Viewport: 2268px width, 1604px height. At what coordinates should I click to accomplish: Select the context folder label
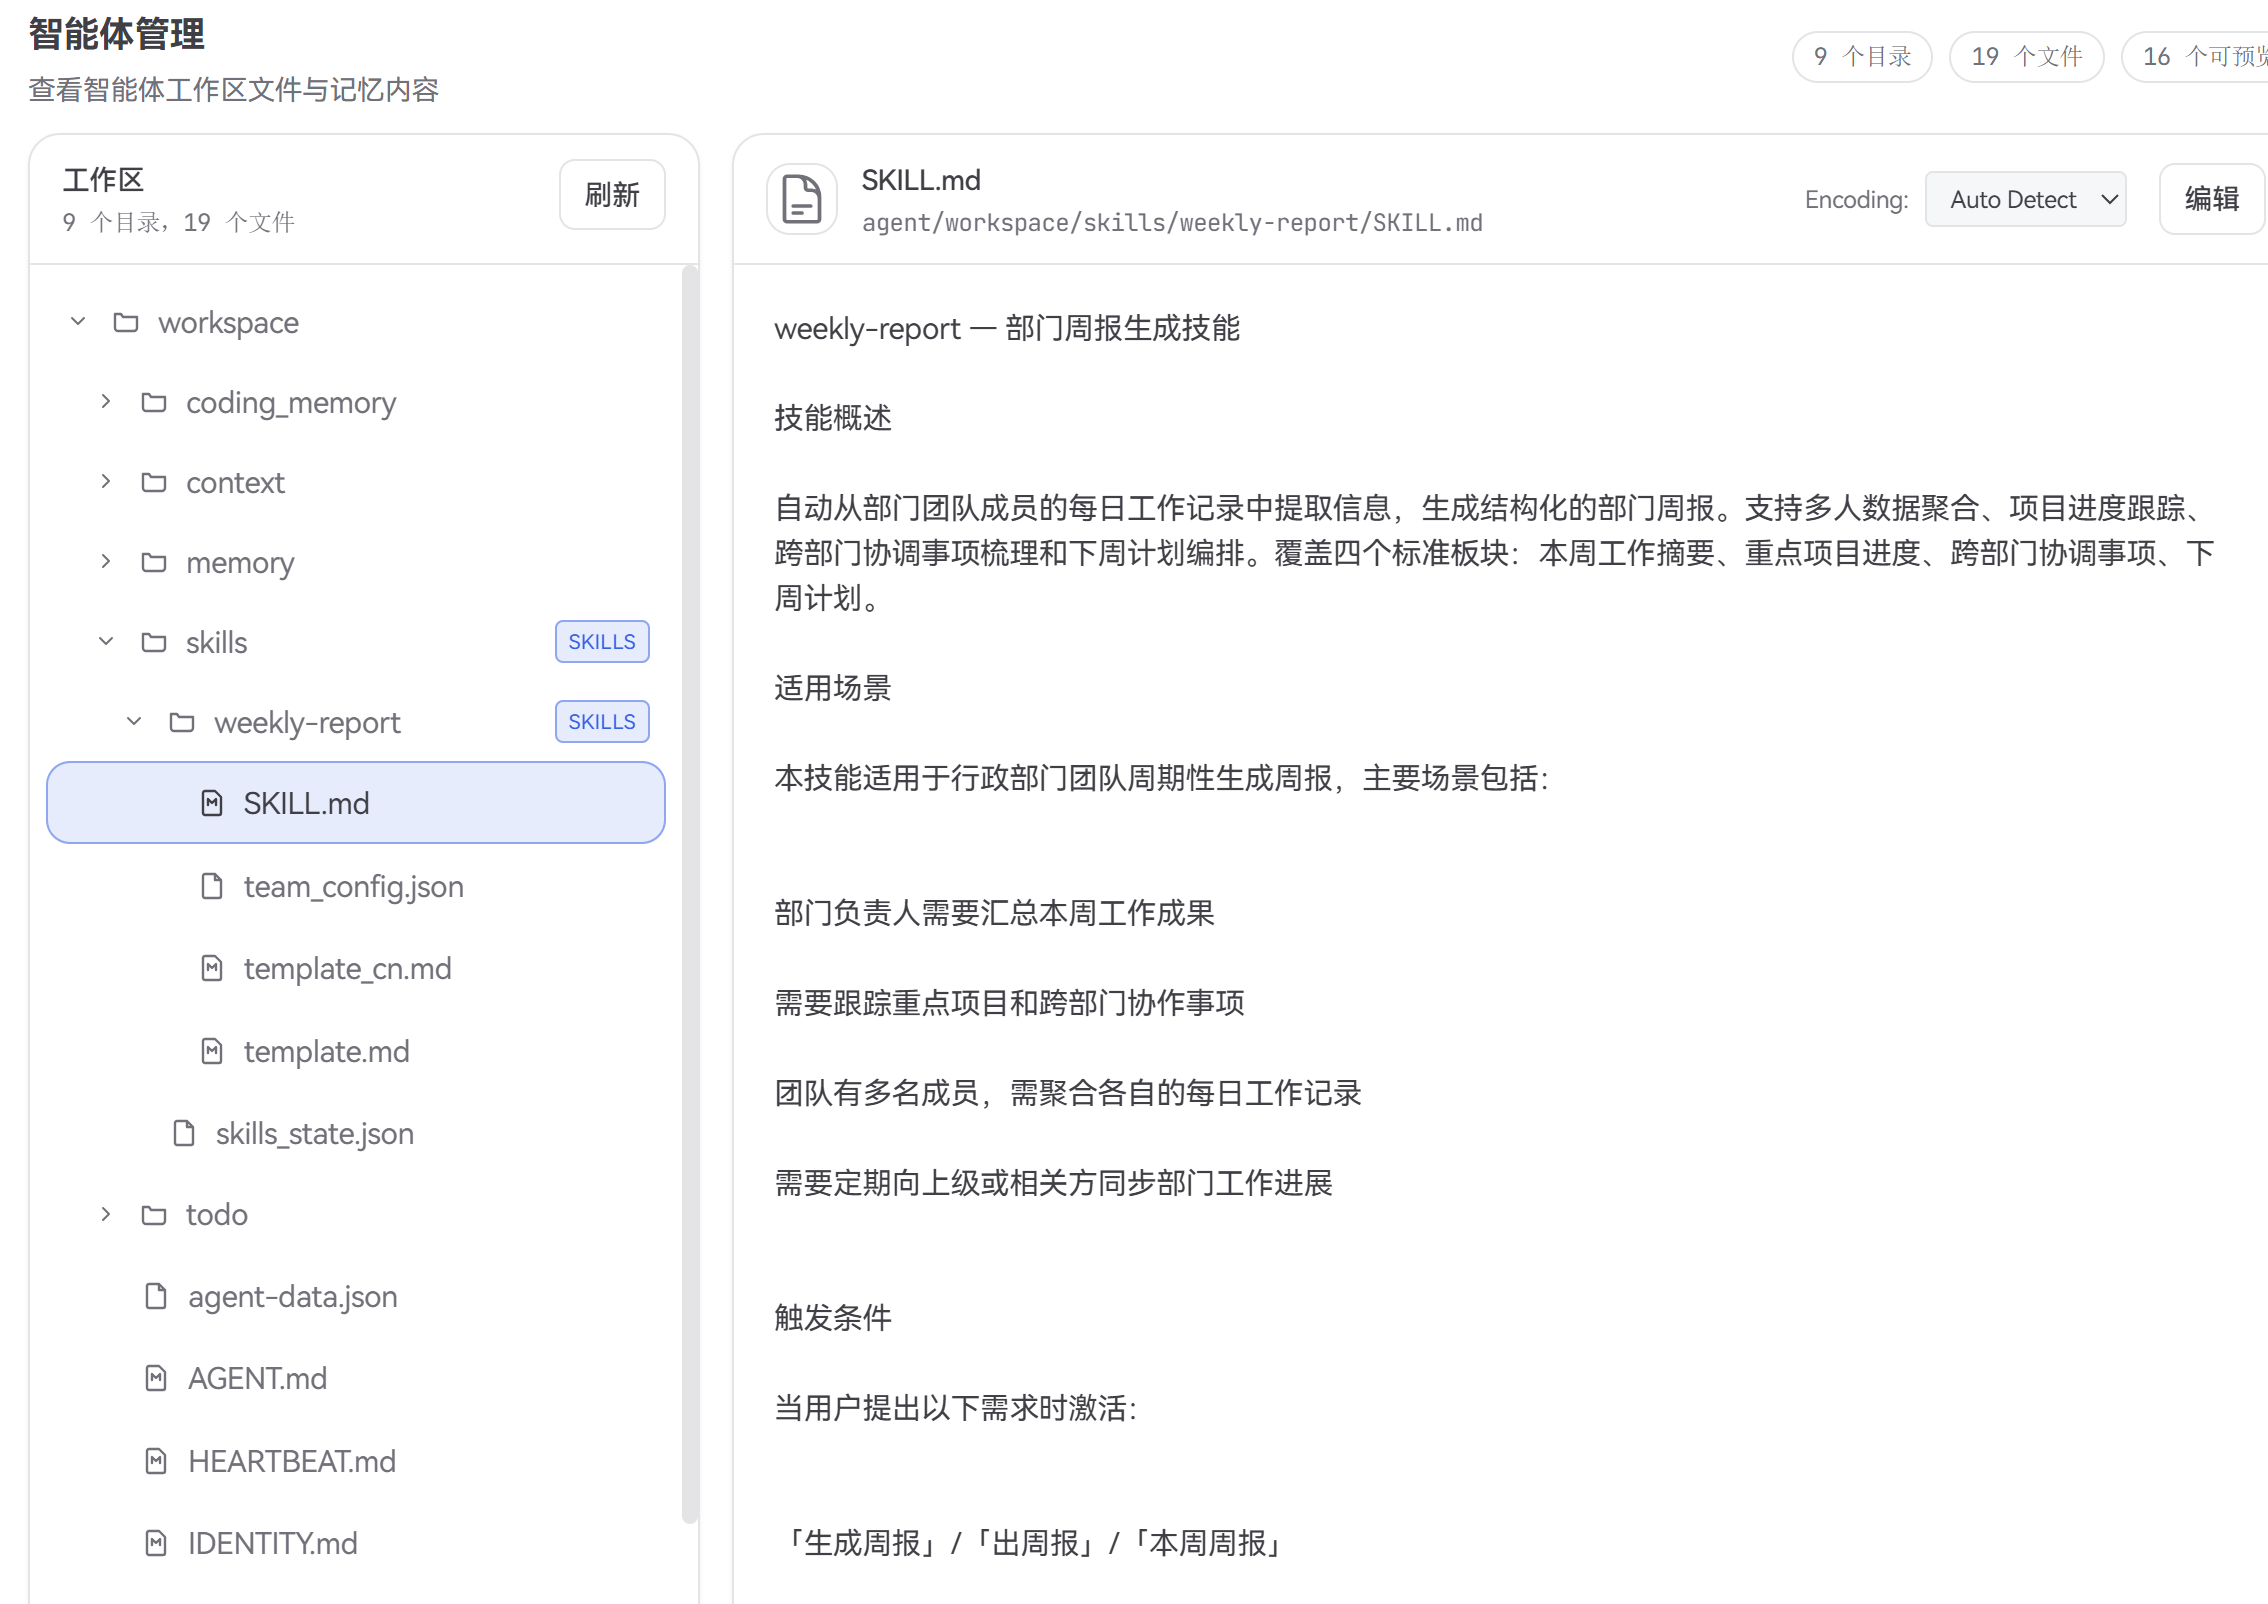(x=236, y=482)
